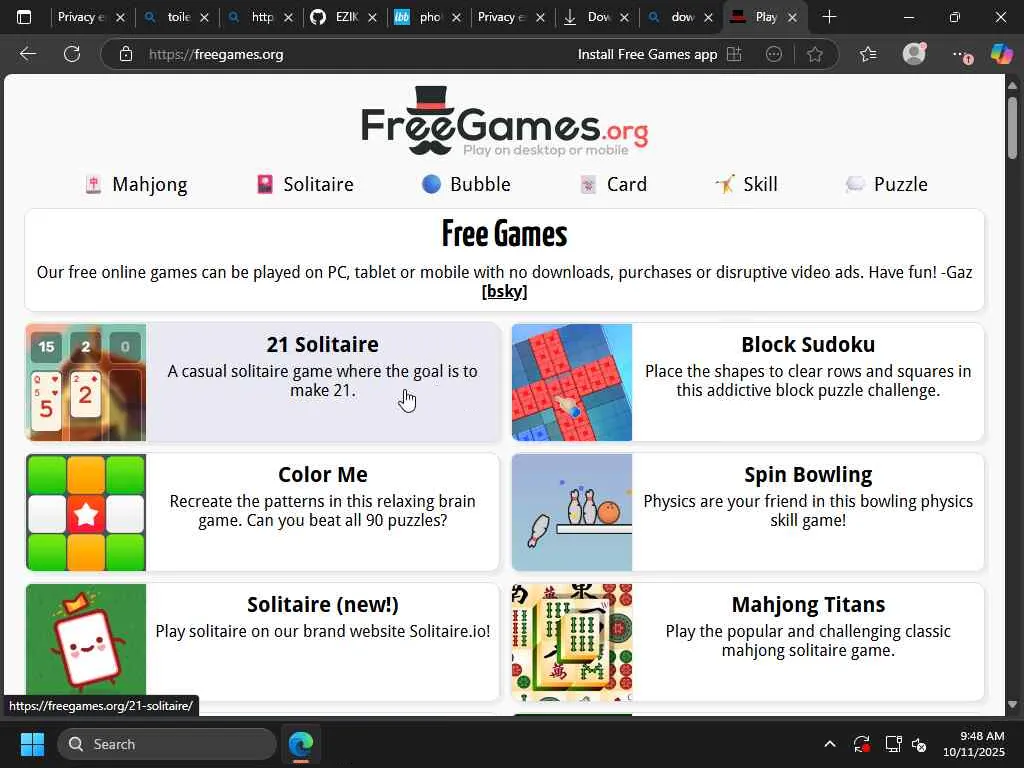
Task: Install Free Games app icon in address bar
Action: [x=735, y=54]
